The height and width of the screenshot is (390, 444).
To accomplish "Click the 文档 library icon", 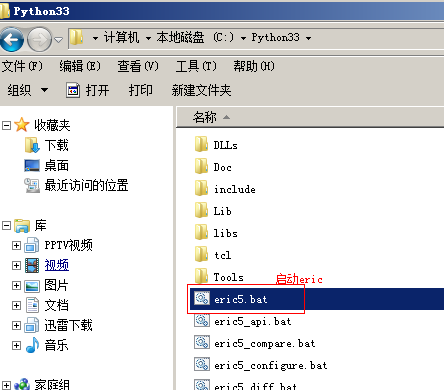I will [32, 305].
